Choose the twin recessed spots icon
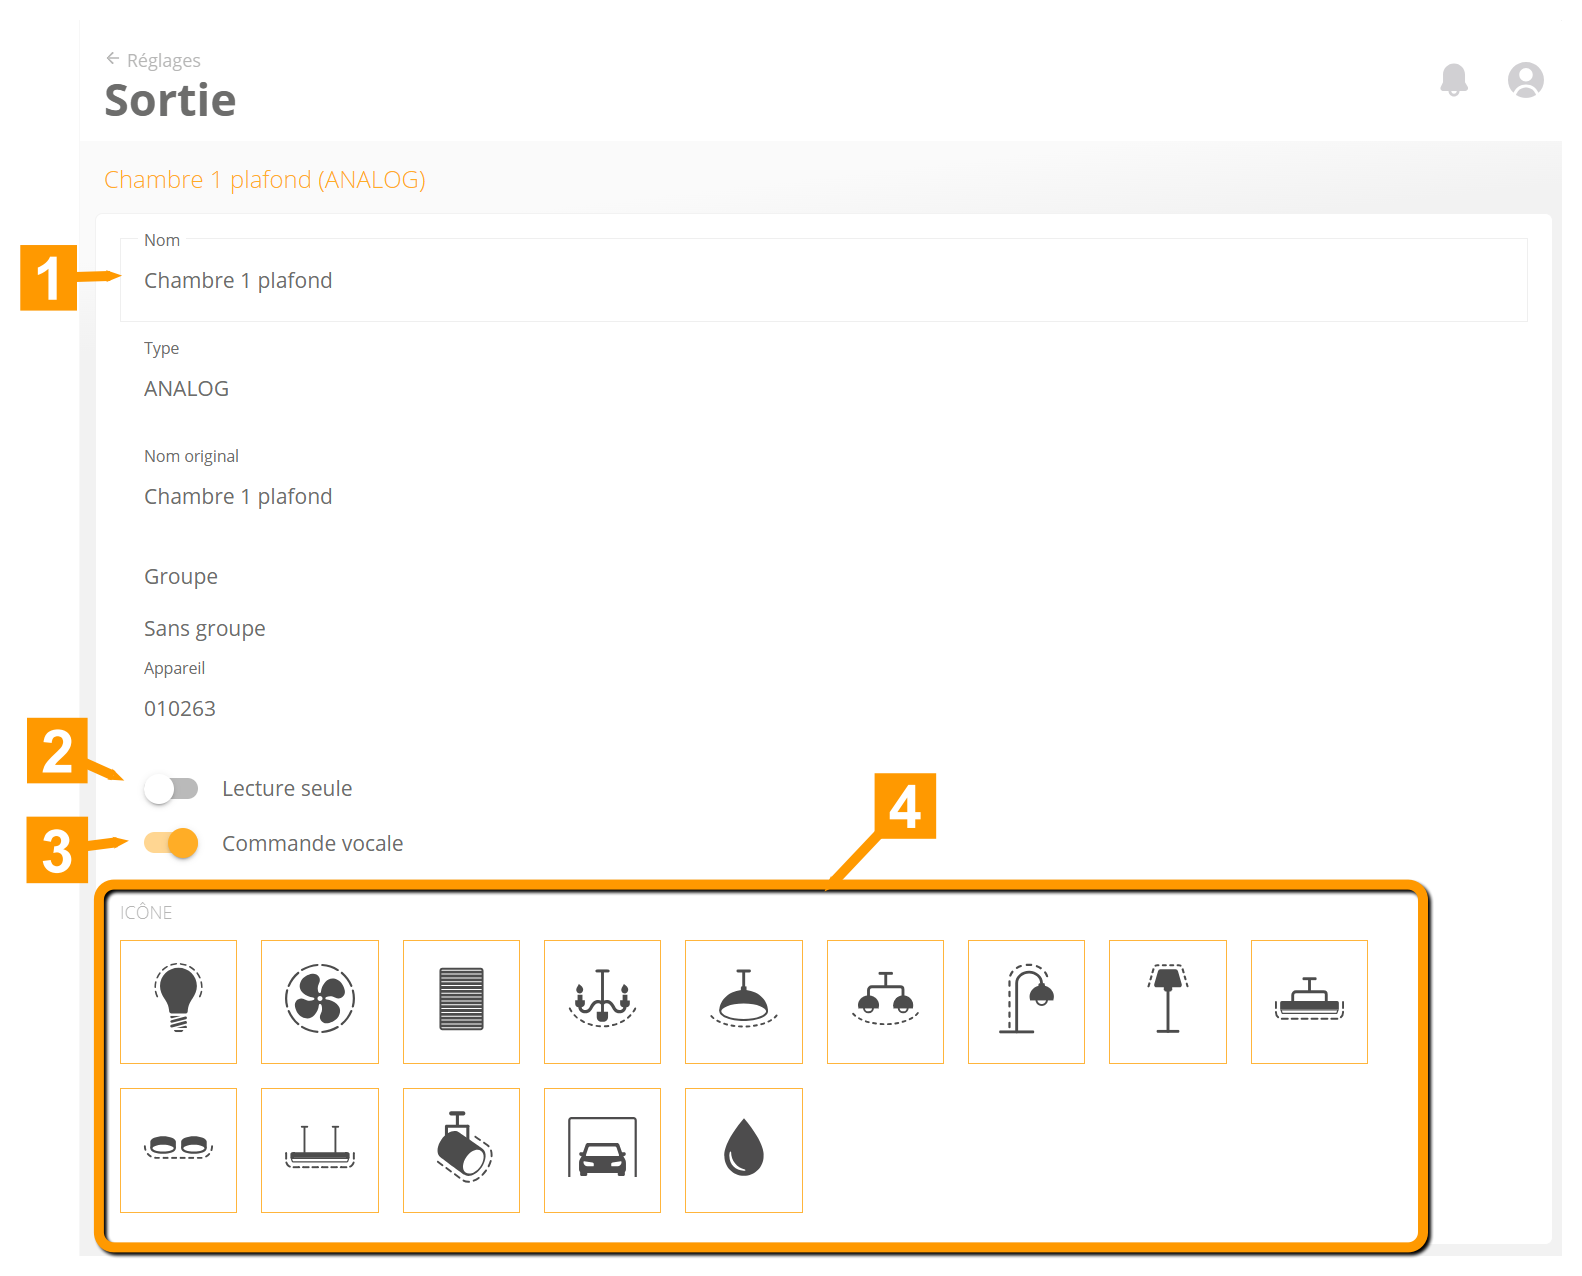 pyautogui.click(x=178, y=1150)
